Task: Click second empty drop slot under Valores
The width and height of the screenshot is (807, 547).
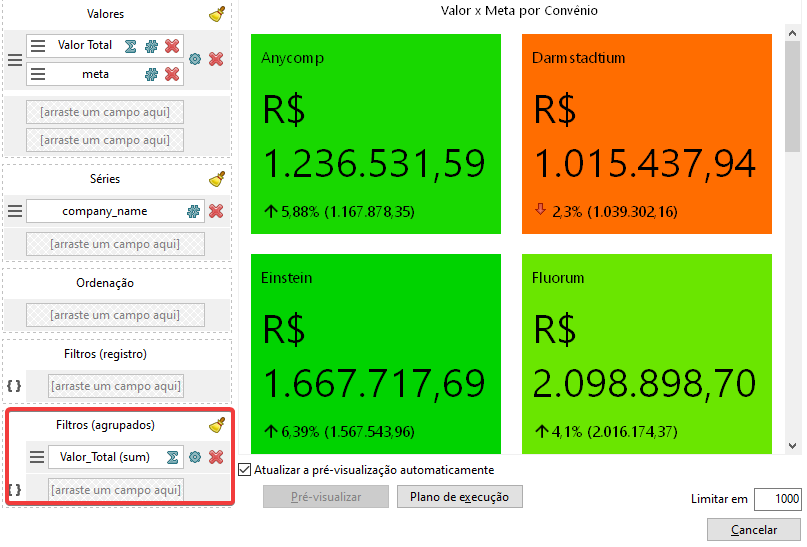Action: pos(105,140)
